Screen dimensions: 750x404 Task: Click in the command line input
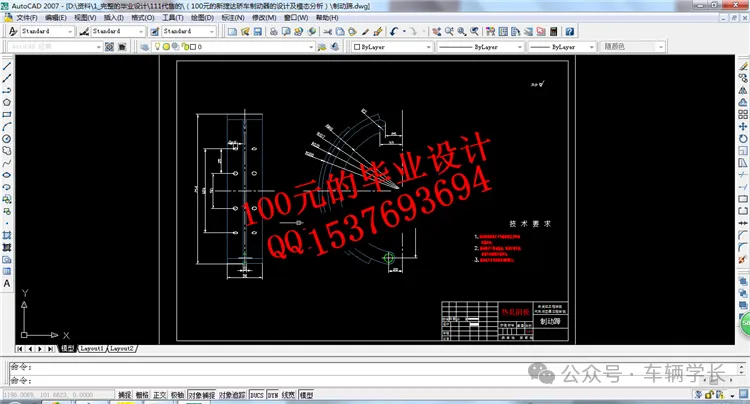click(x=373, y=381)
